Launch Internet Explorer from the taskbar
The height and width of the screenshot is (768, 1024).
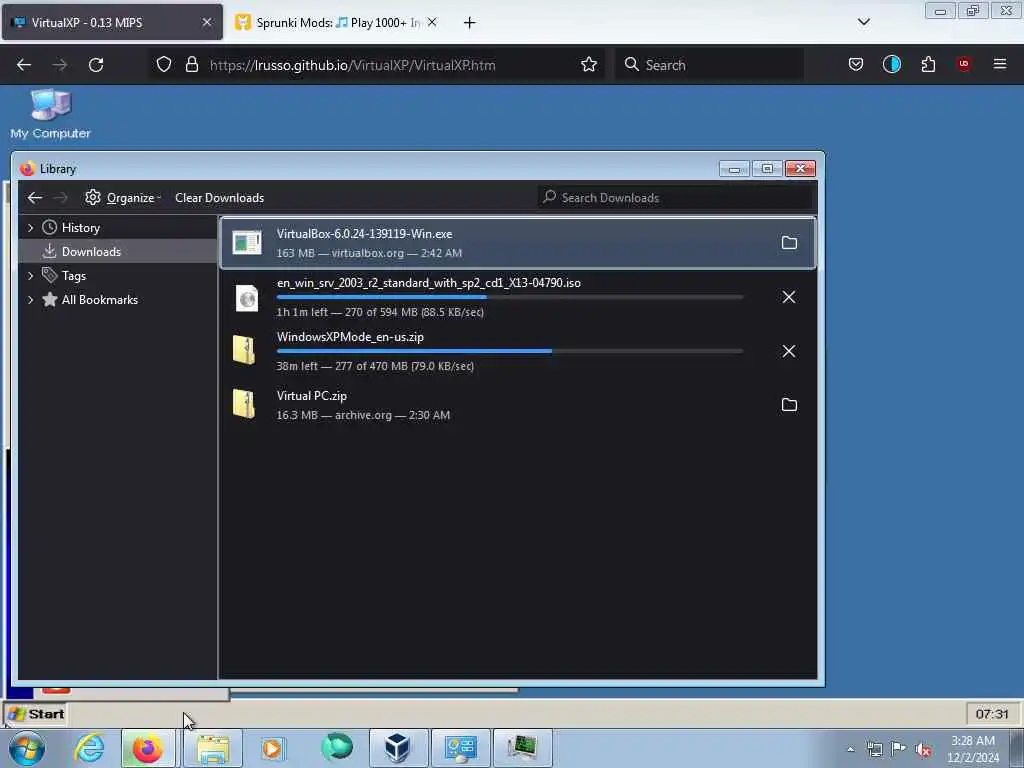(89, 748)
